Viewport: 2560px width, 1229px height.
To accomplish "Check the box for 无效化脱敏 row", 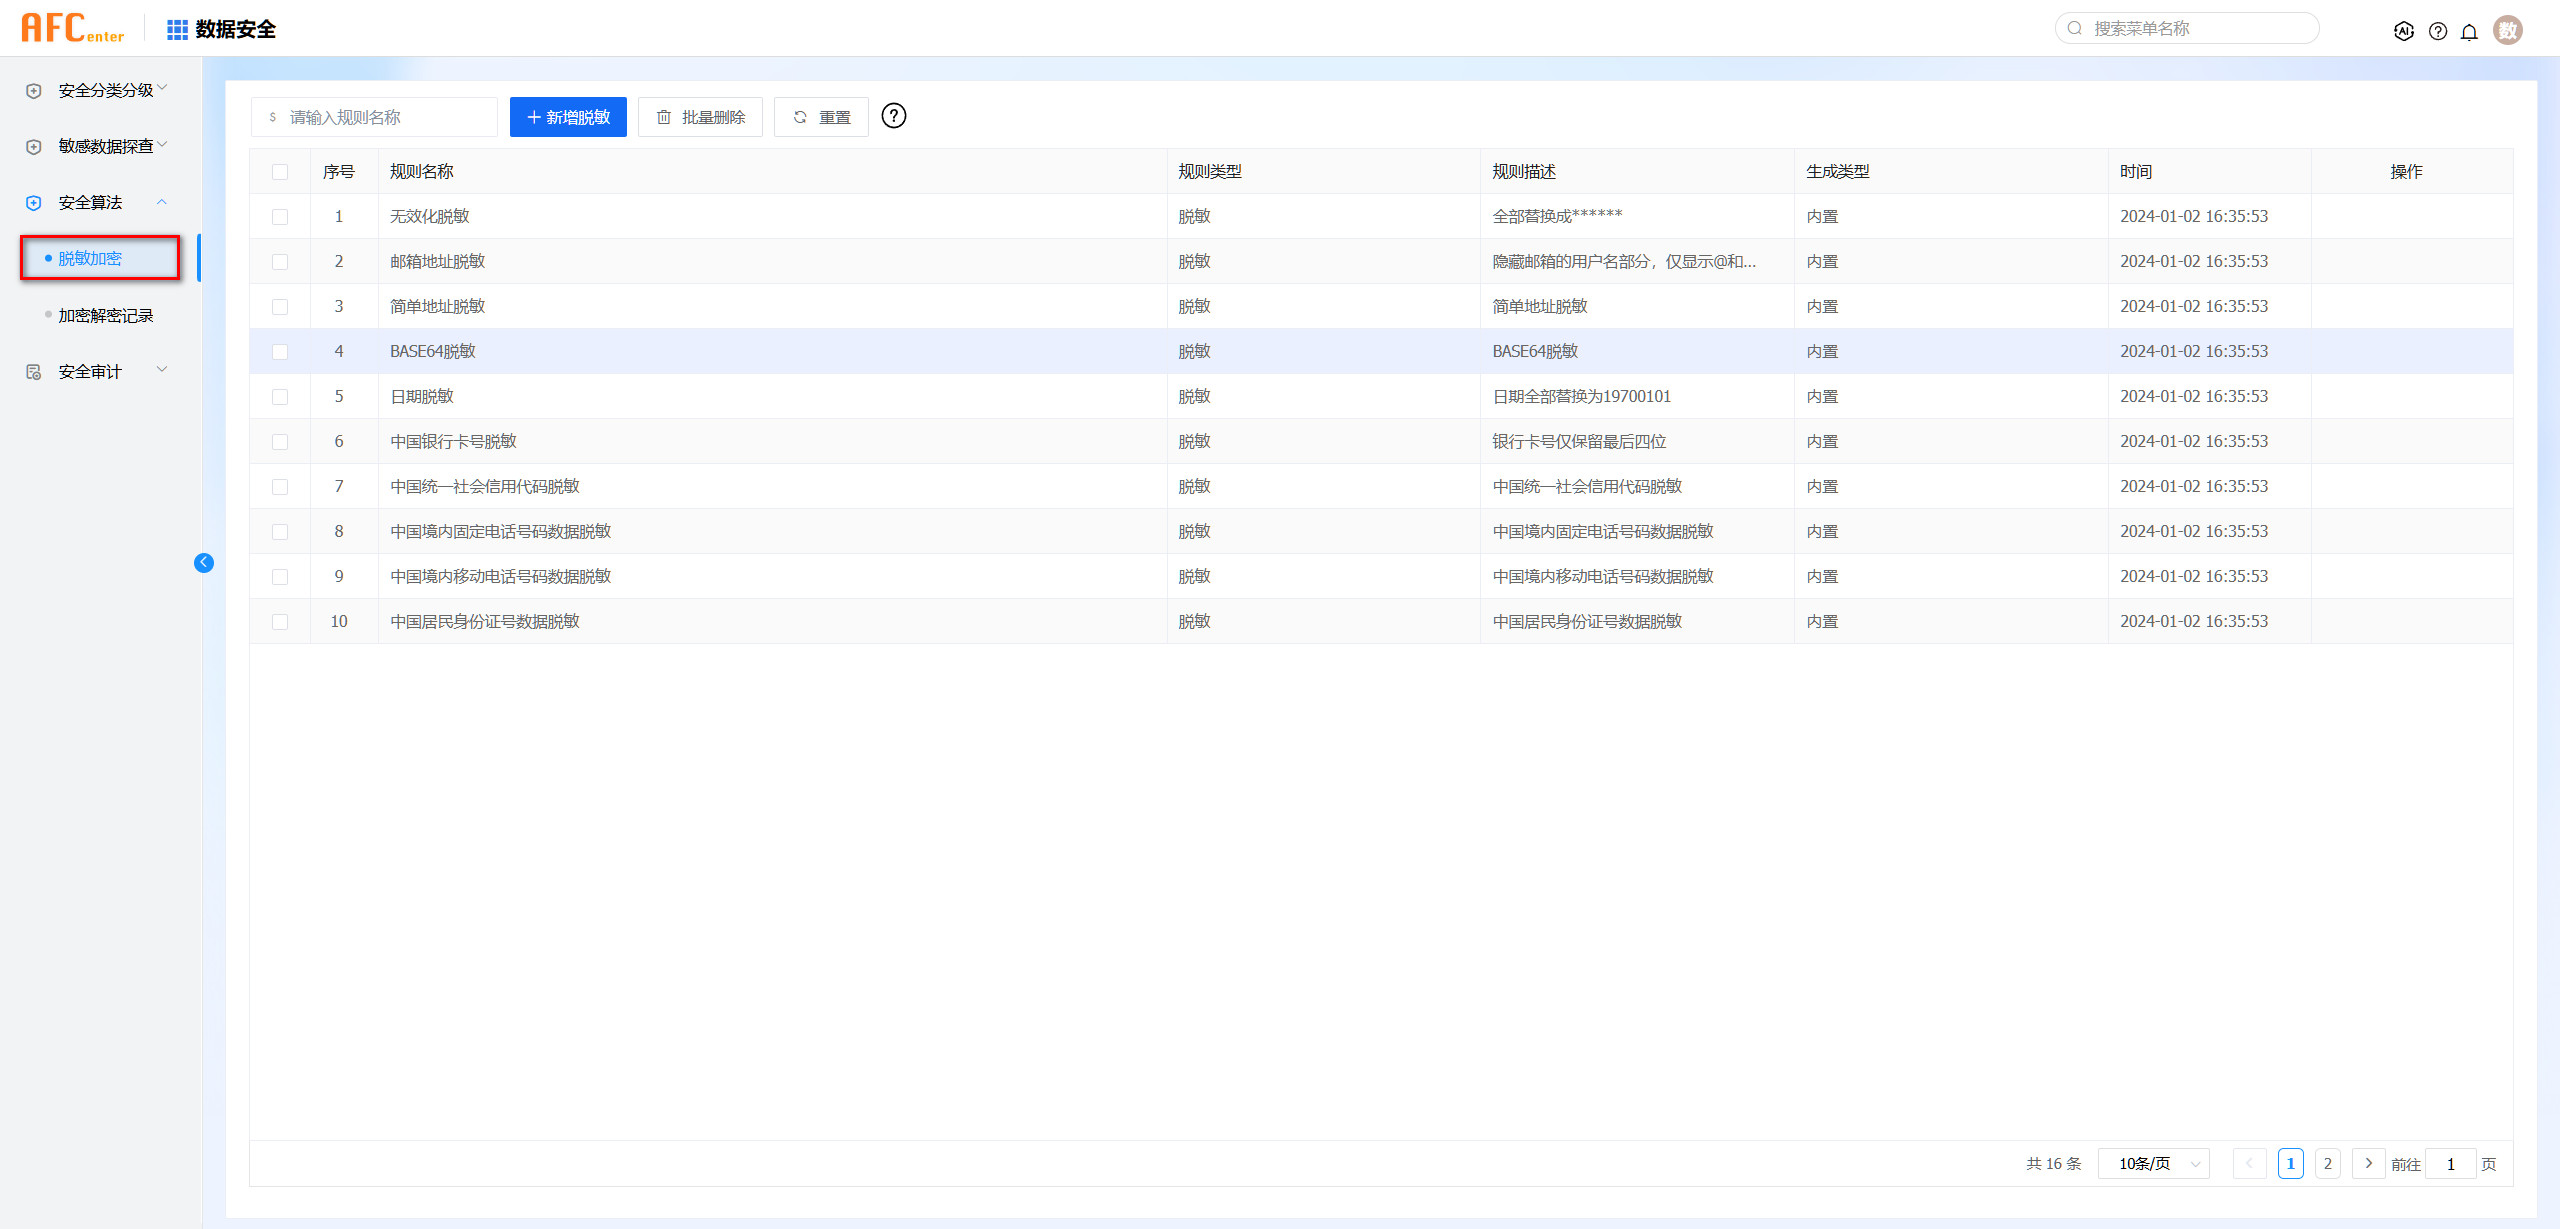I will tap(280, 217).
